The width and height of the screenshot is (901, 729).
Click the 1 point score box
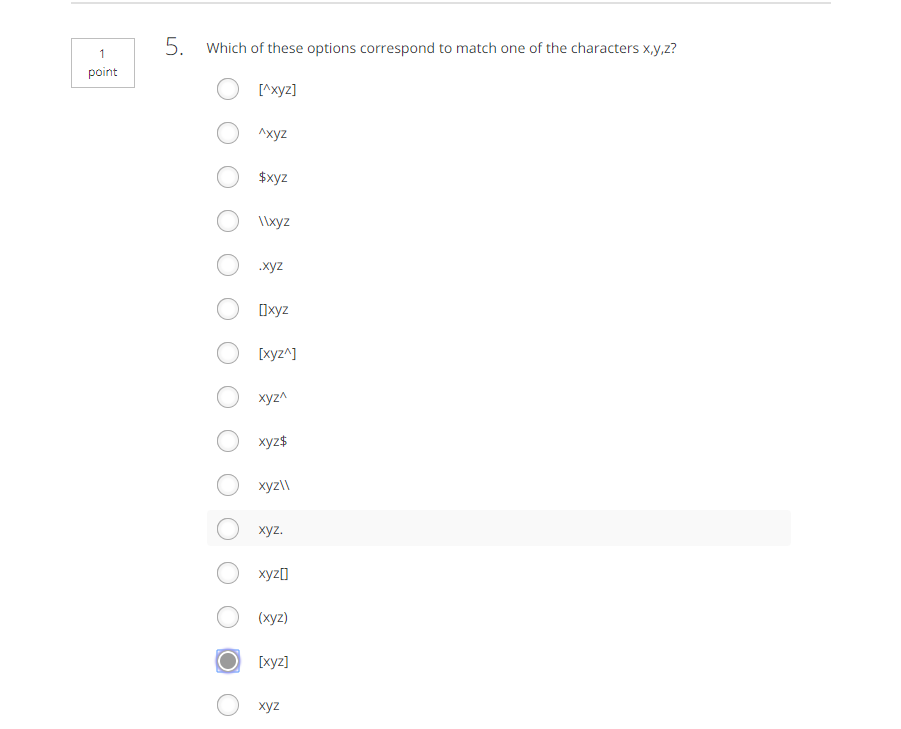click(x=103, y=63)
